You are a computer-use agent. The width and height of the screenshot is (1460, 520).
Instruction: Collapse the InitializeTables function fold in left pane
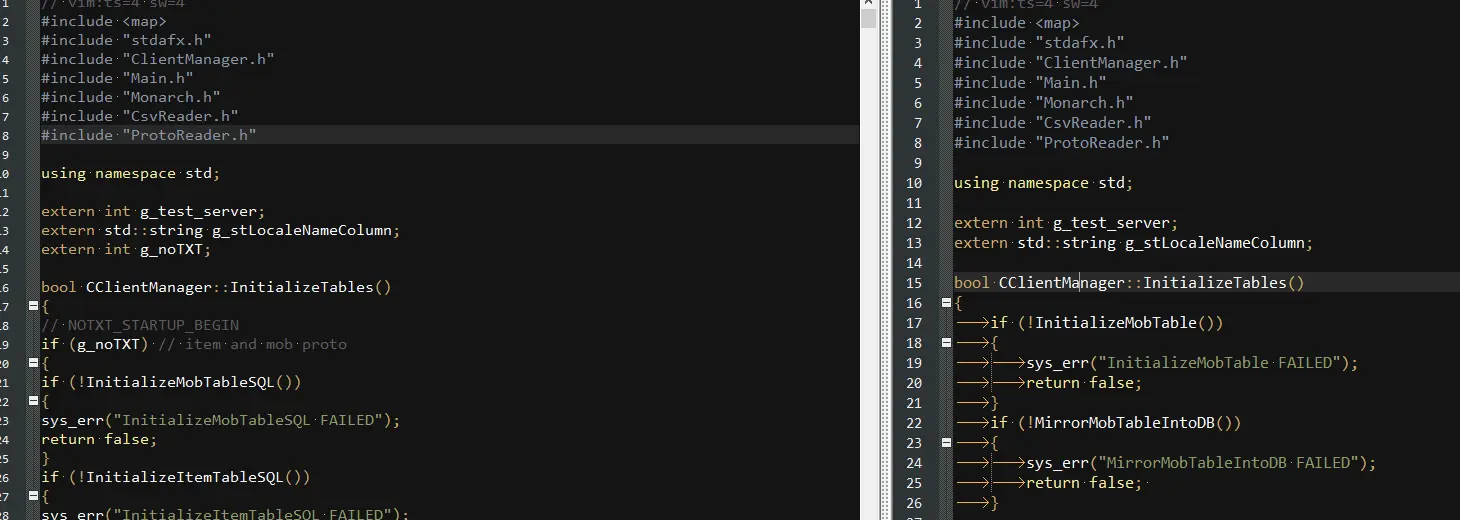(x=33, y=306)
